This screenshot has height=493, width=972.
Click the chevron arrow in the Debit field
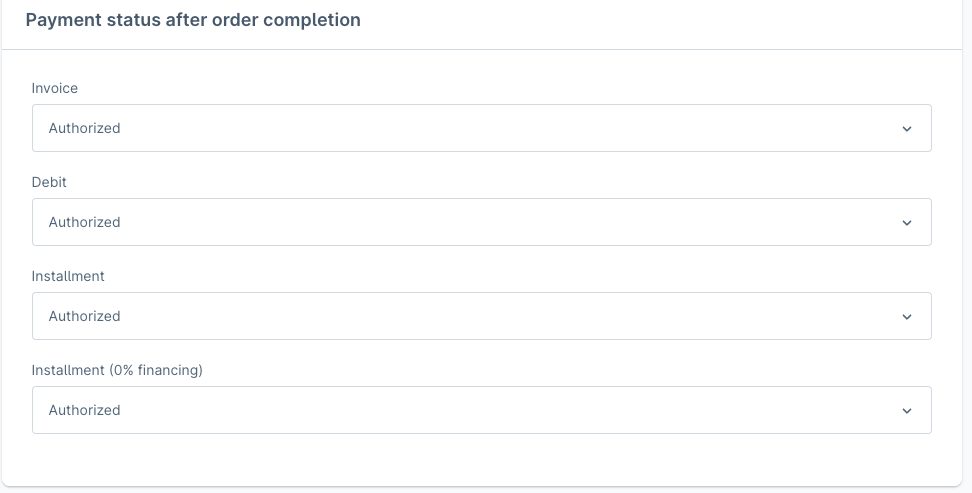pos(906,223)
